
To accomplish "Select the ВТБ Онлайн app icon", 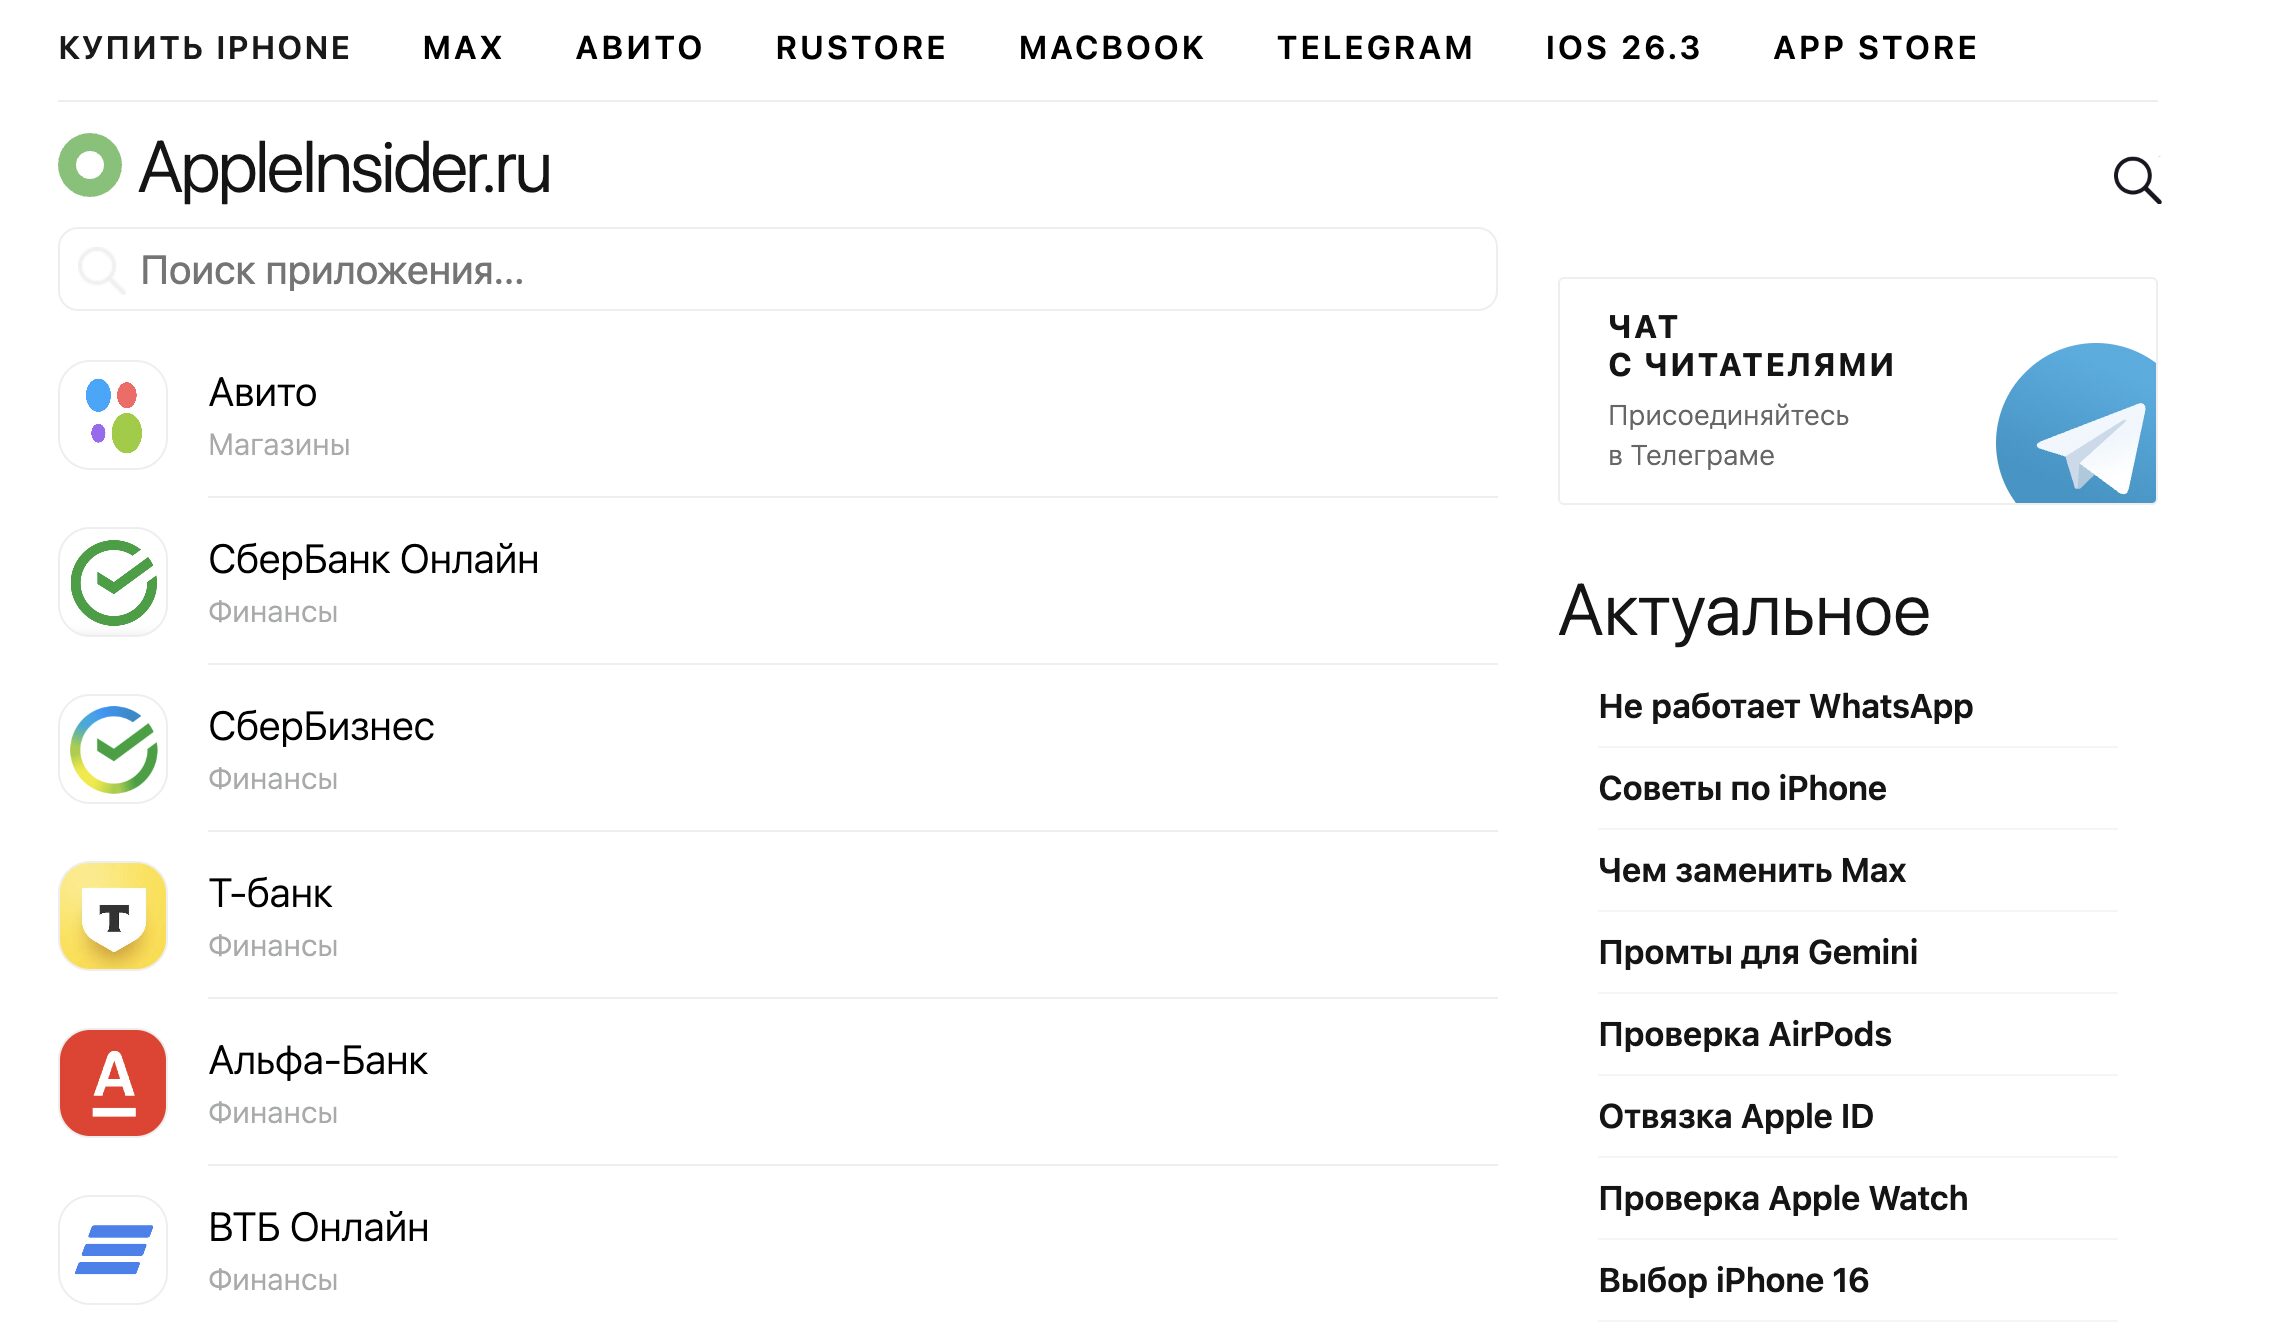I will click(x=113, y=1250).
